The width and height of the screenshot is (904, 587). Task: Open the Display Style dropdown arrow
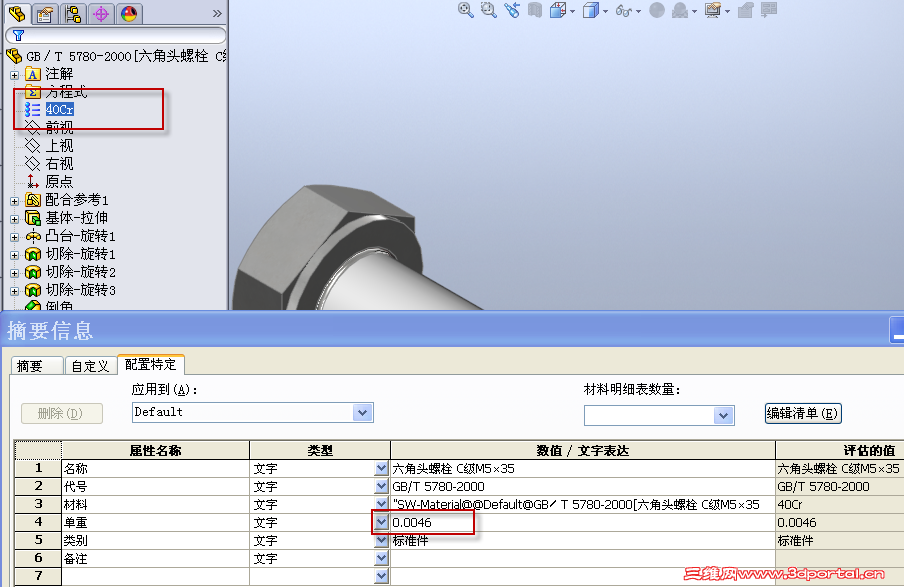[x=605, y=12]
